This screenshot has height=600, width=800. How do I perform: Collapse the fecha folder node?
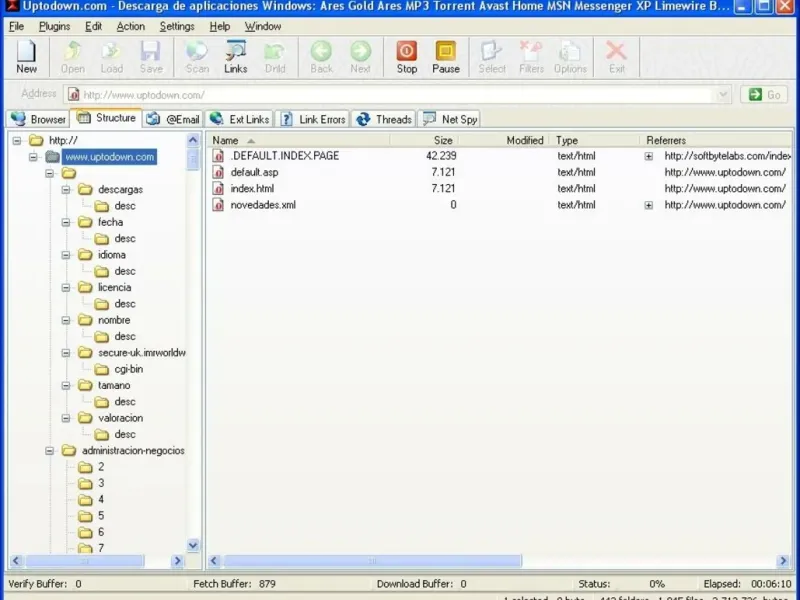click(x=66, y=222)
